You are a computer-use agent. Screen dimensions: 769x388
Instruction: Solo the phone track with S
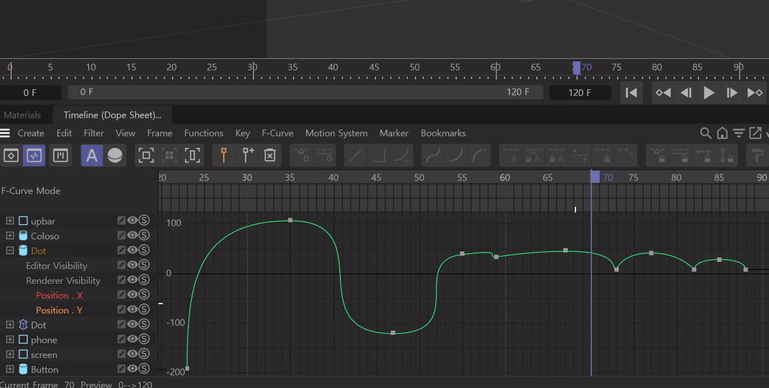144,339
